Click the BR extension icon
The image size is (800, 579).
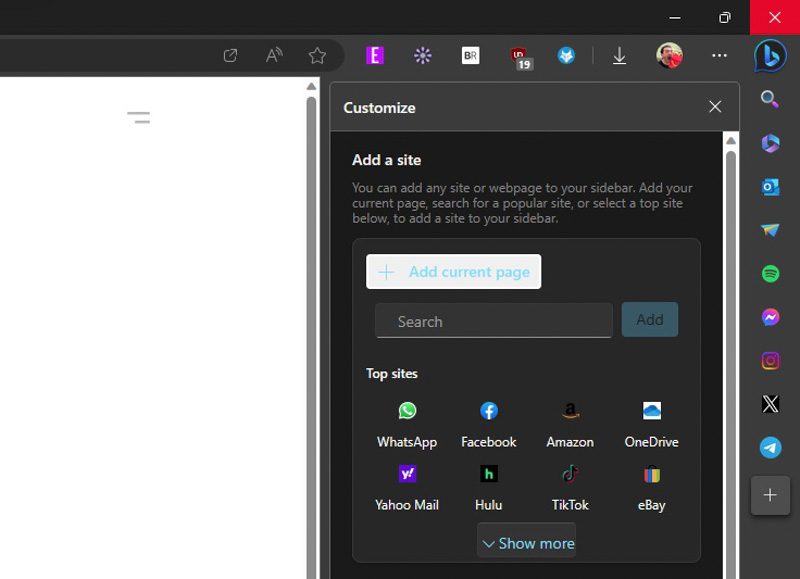point(470,55)
